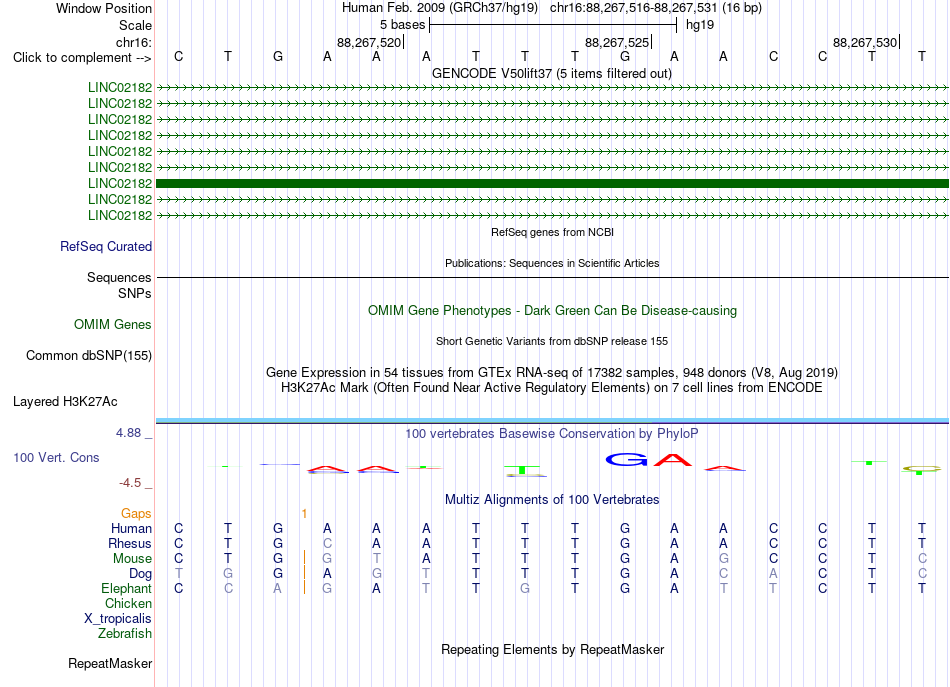Viewport: 950px width, 687px height.
Task: Click the Common dbSNP(155) track label
Action: [89, 356]
